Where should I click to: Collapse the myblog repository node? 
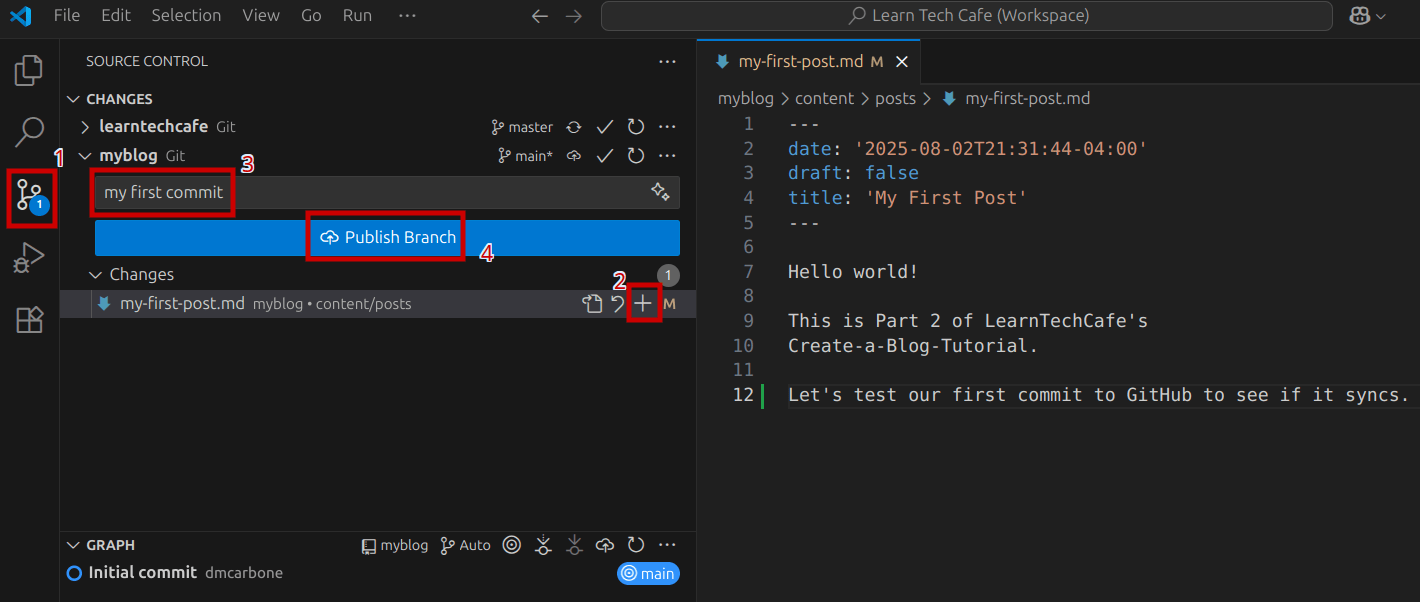tap(85, 156)
